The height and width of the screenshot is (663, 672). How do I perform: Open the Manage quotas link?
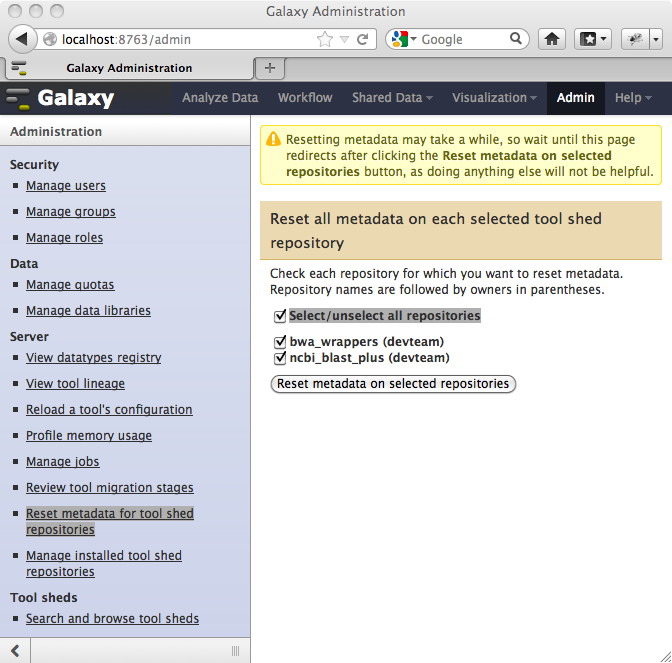tap(70, 285)
